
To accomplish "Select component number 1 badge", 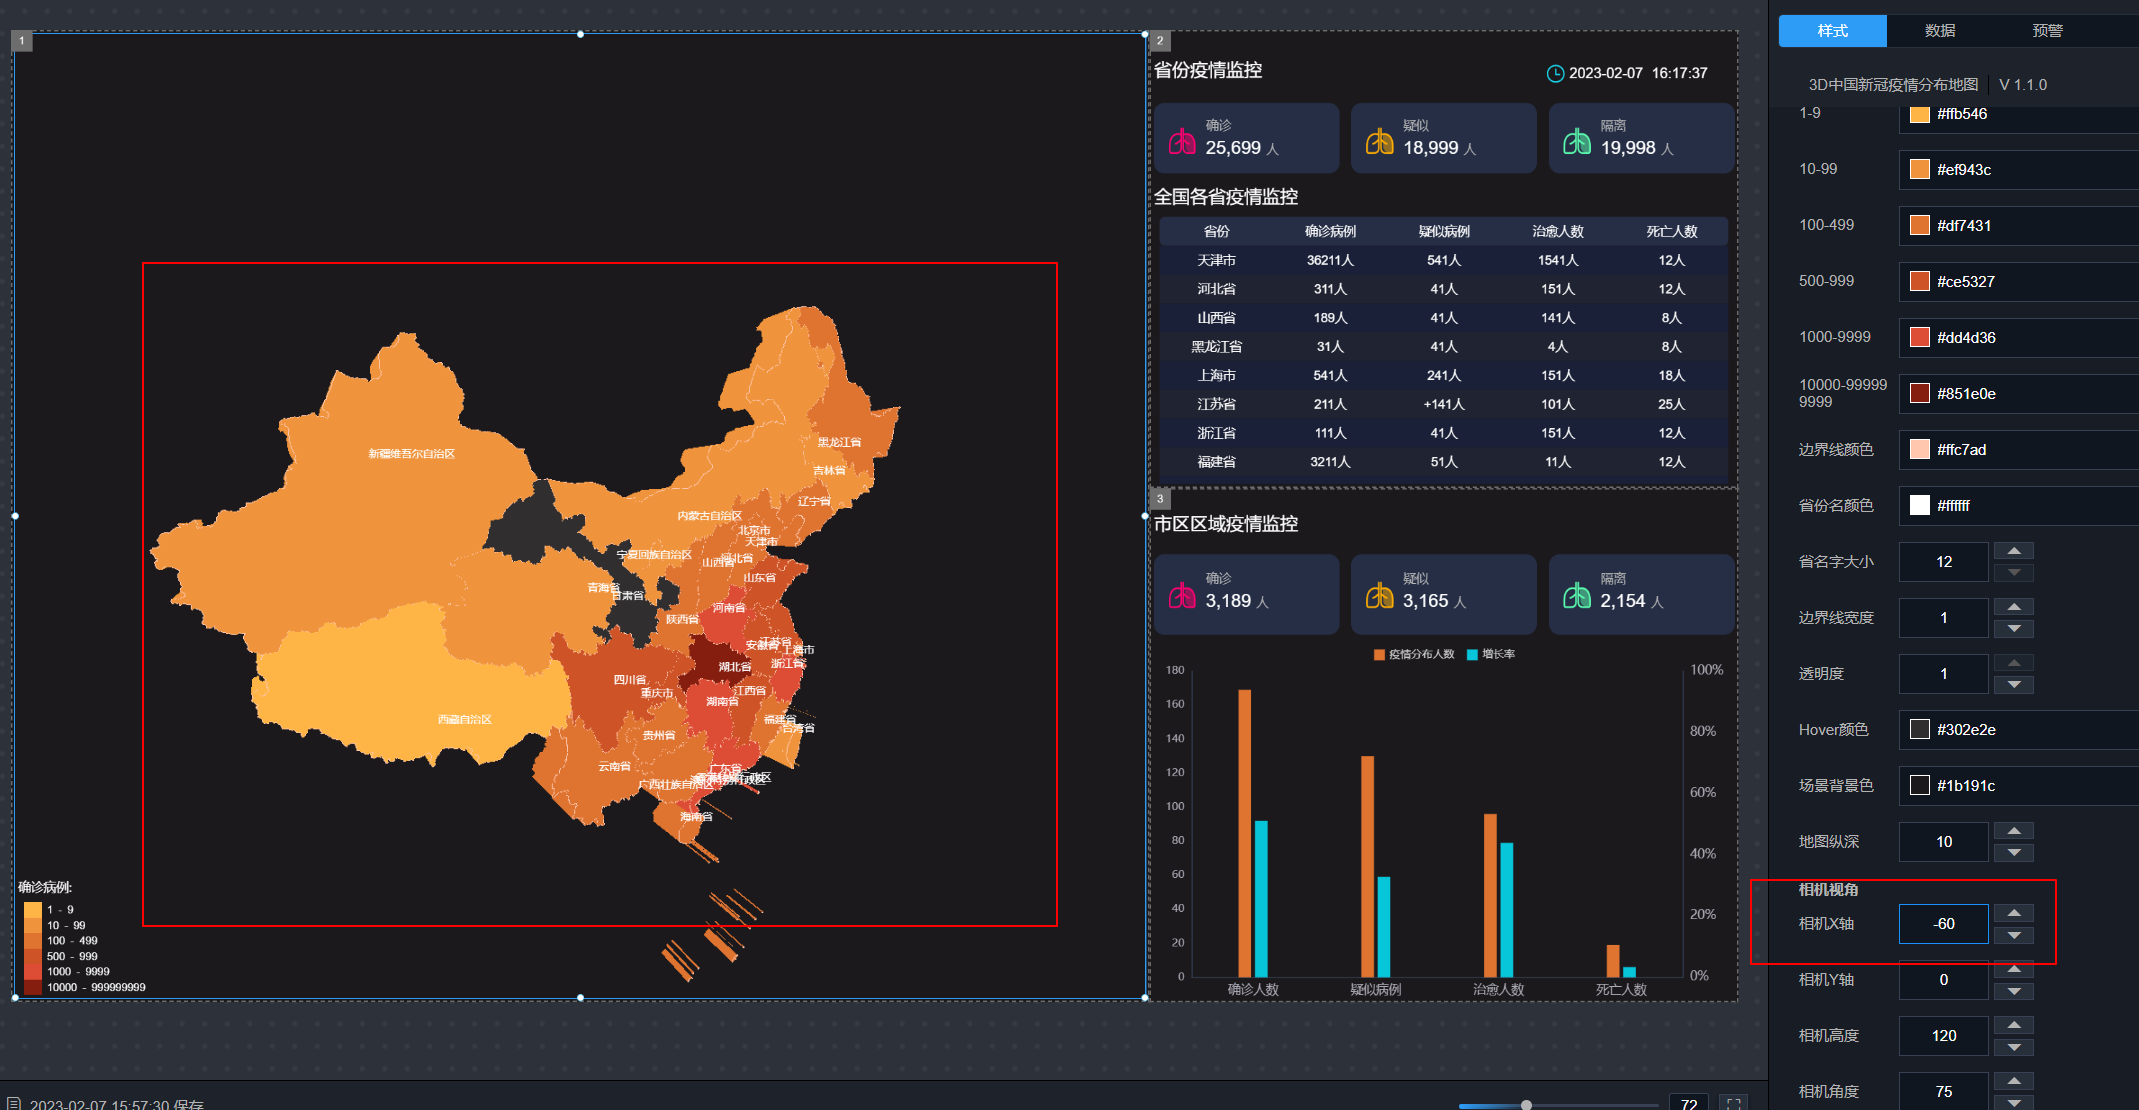I will [x=22, y=41].
